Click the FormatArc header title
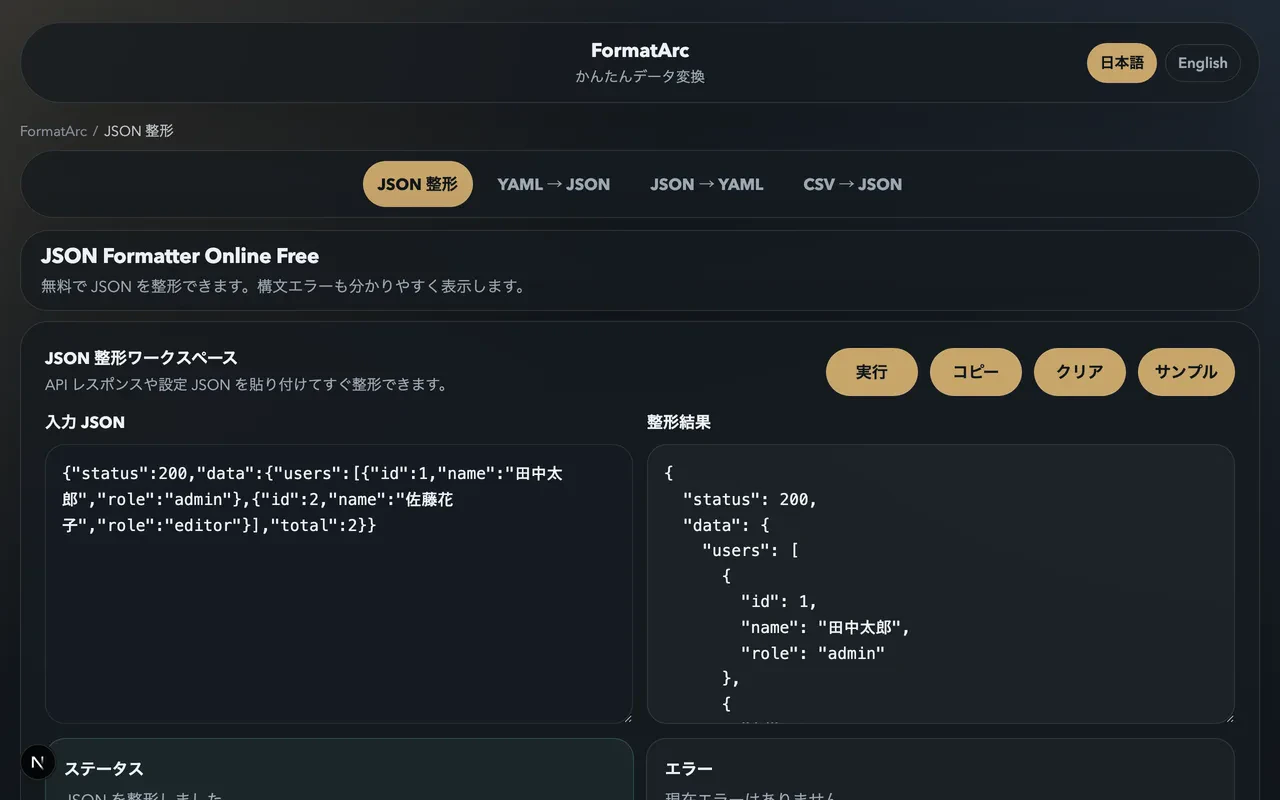The height and width of the screenshot is (800, 1280). 640,50
